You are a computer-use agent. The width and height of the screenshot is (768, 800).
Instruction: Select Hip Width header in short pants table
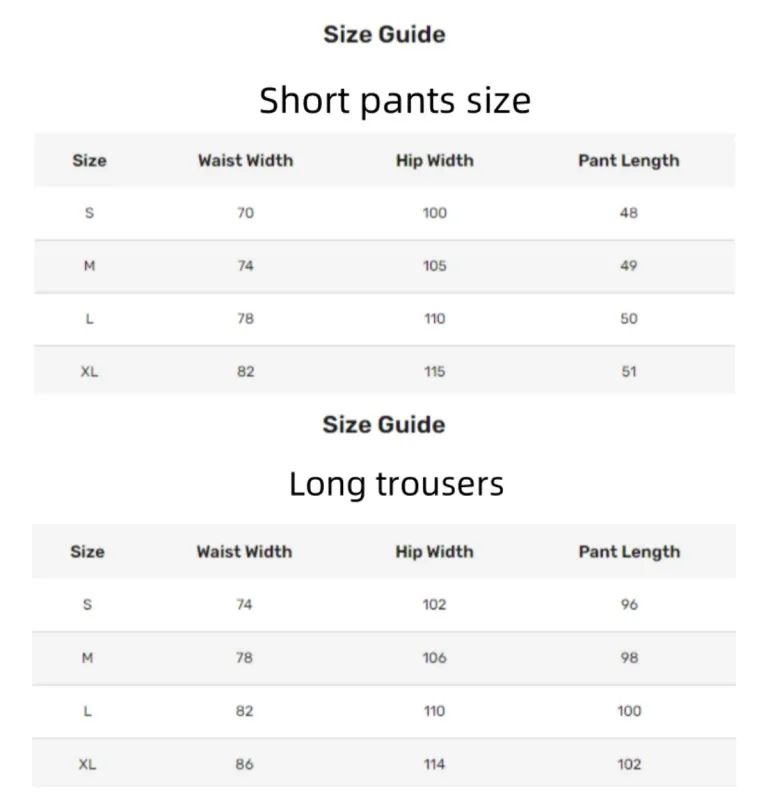coord(434,161)
